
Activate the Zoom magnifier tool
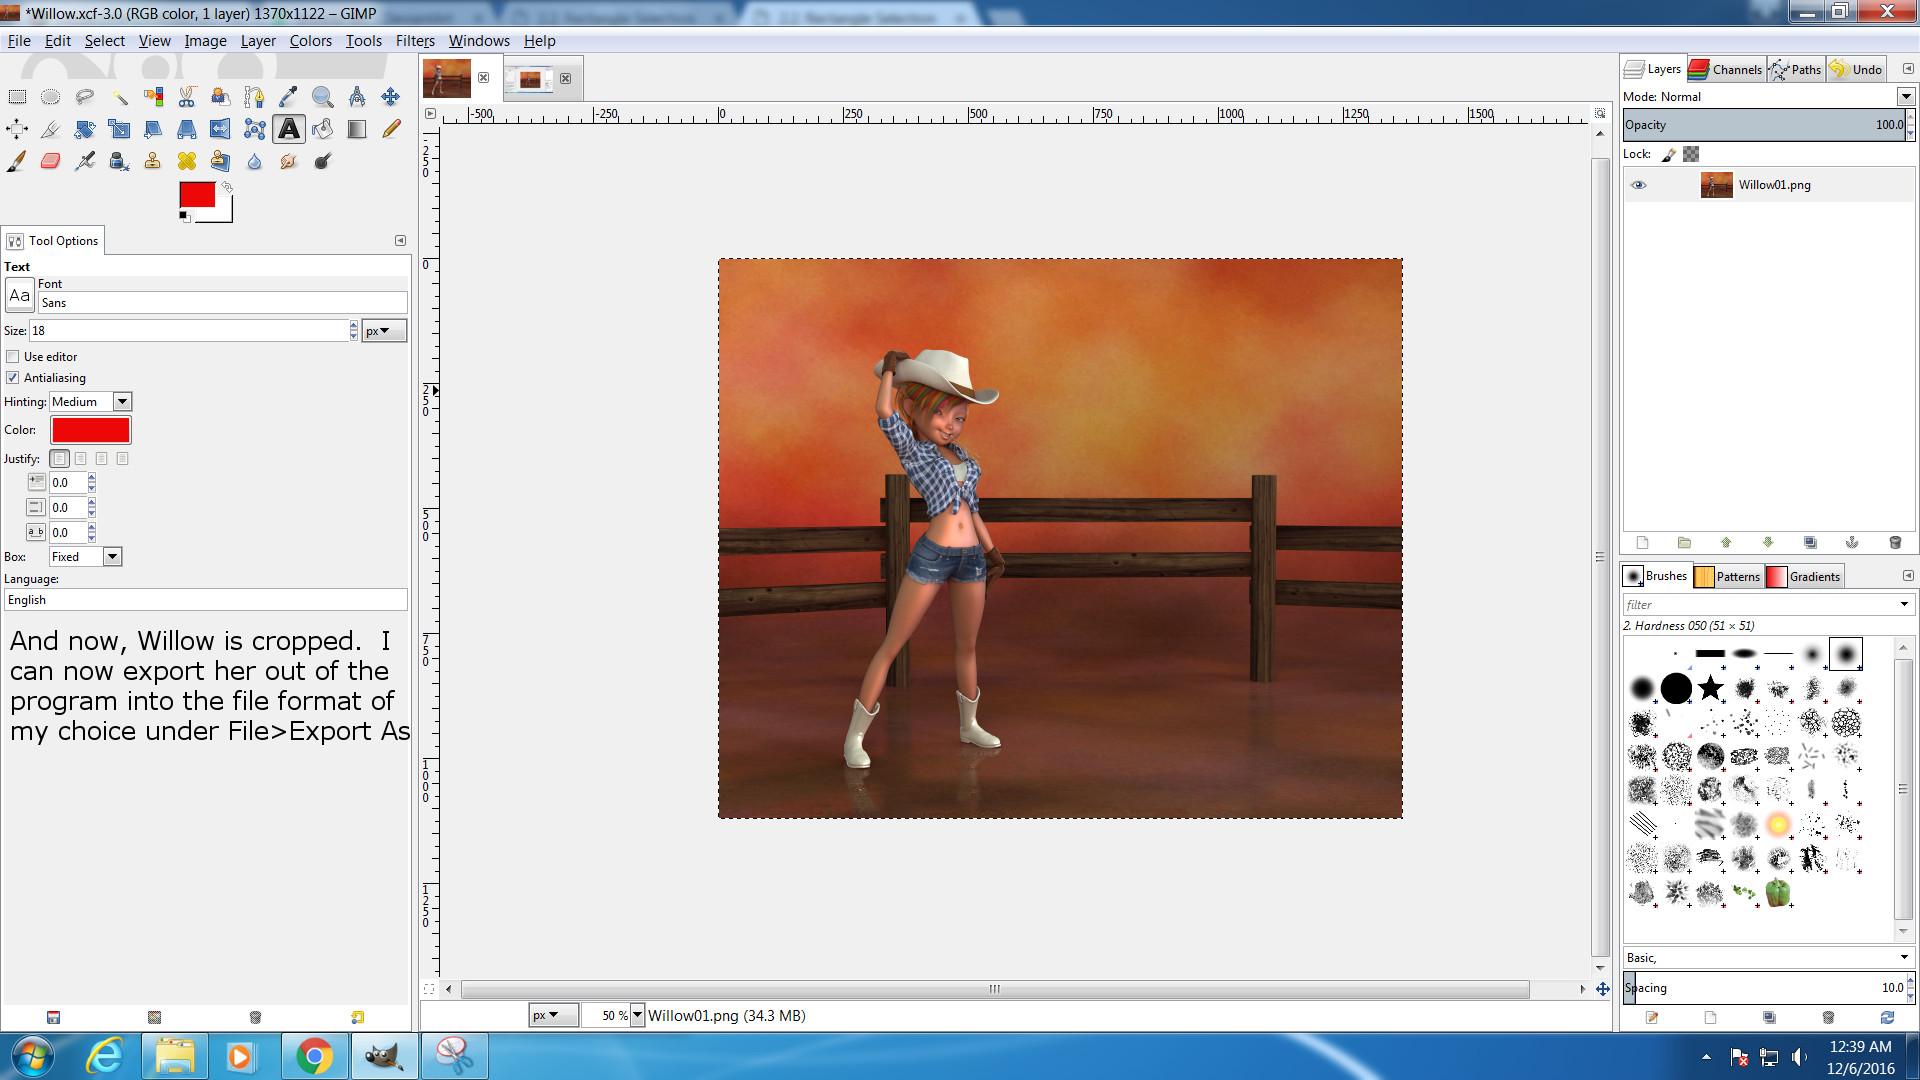(322, 97)
